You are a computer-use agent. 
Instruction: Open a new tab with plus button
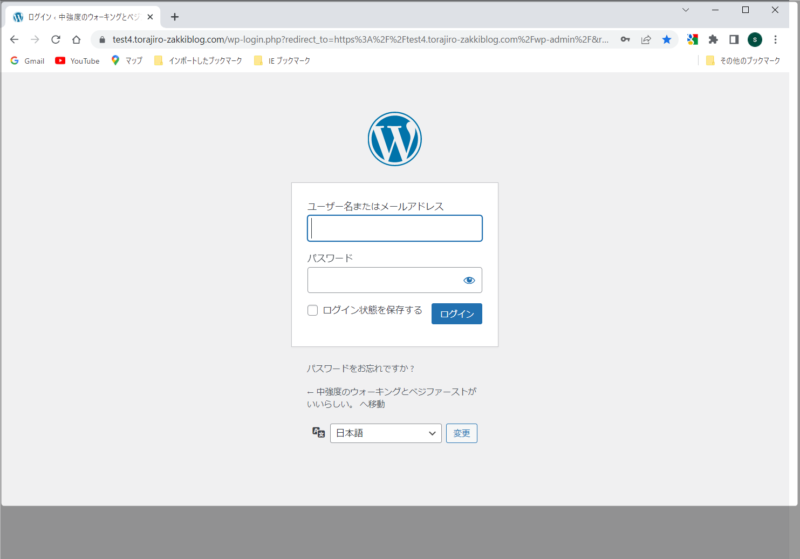pyautogui.click(x=175, y=16)
